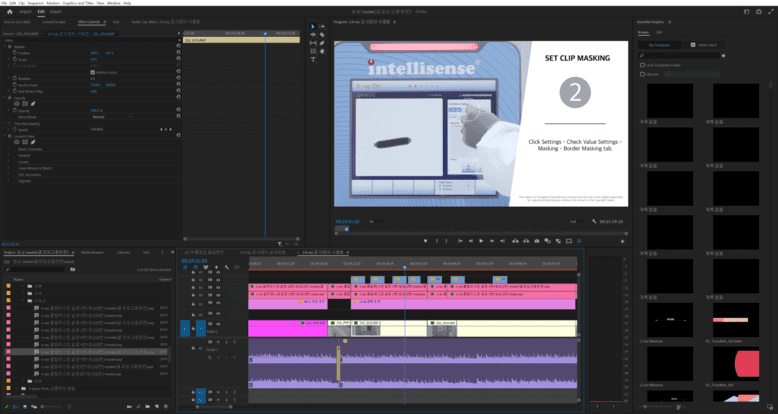The image size is (778, 414).
Task: Expand the Curves section
Action: click(x=8, y=162)
